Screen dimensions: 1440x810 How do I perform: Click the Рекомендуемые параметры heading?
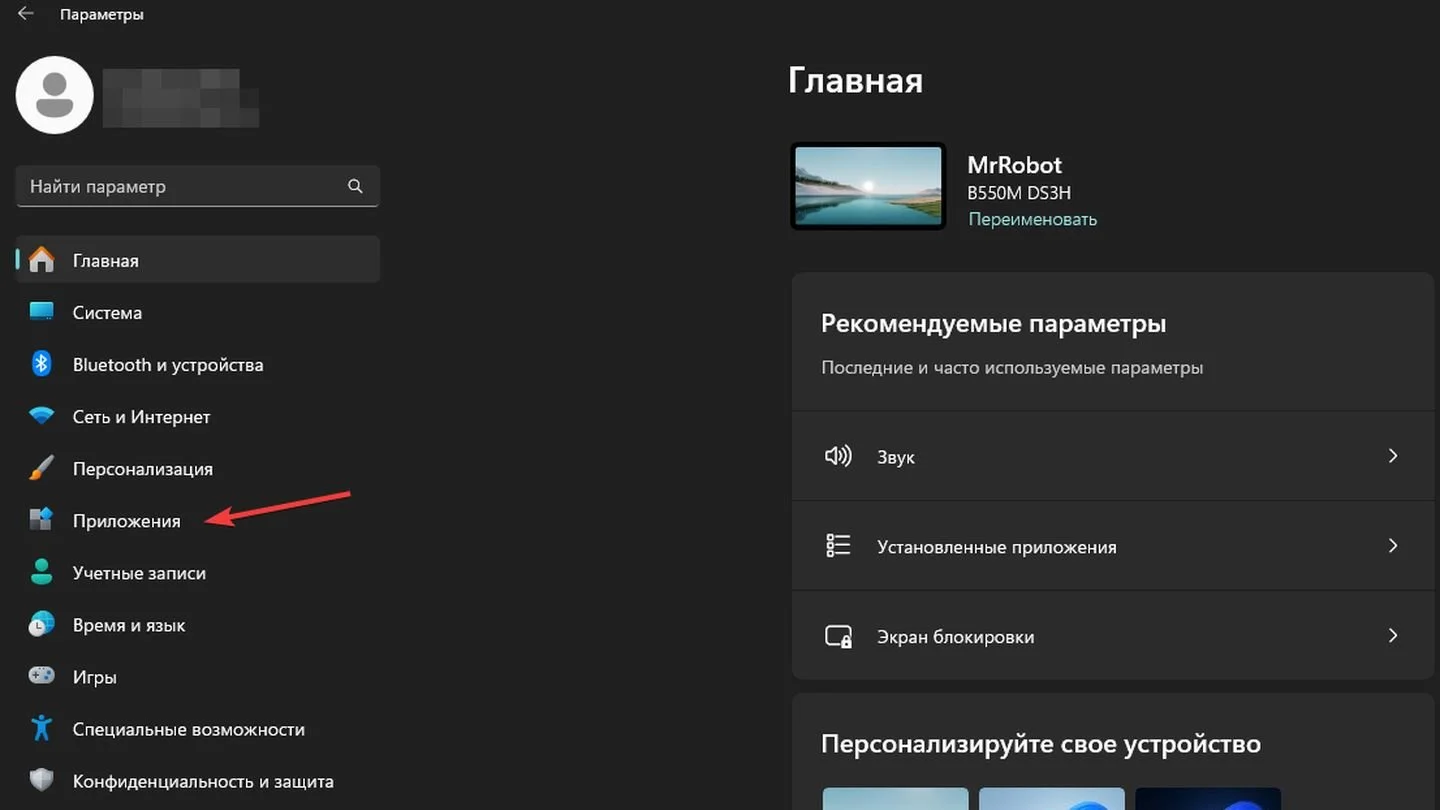point(994,324)
